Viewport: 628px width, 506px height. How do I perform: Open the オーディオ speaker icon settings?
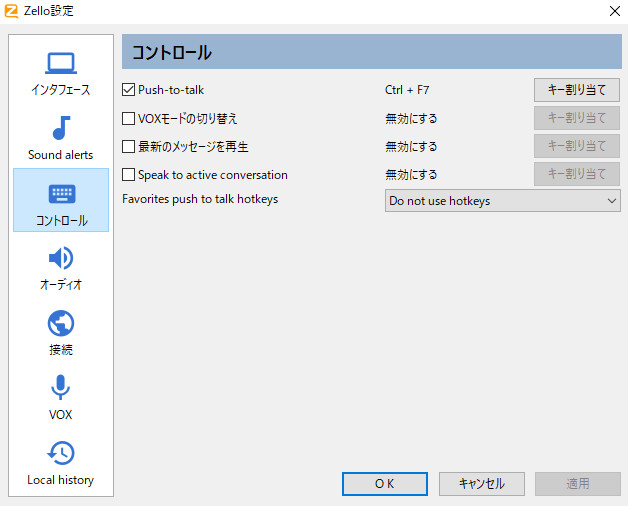click(x=60, y=258)
